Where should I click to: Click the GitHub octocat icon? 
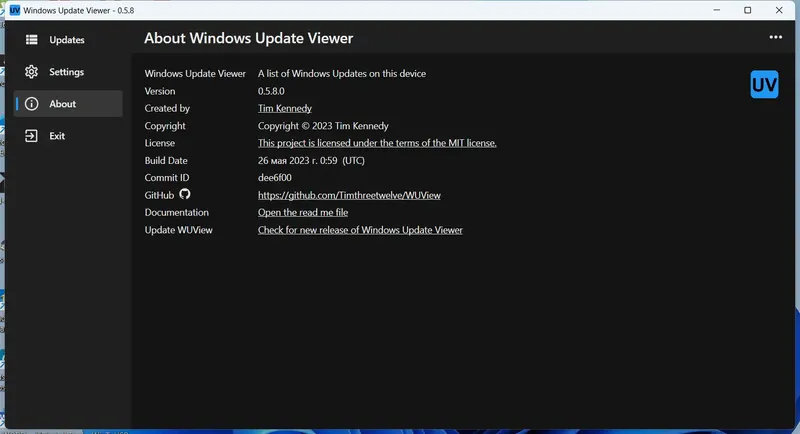coord(185,194)
